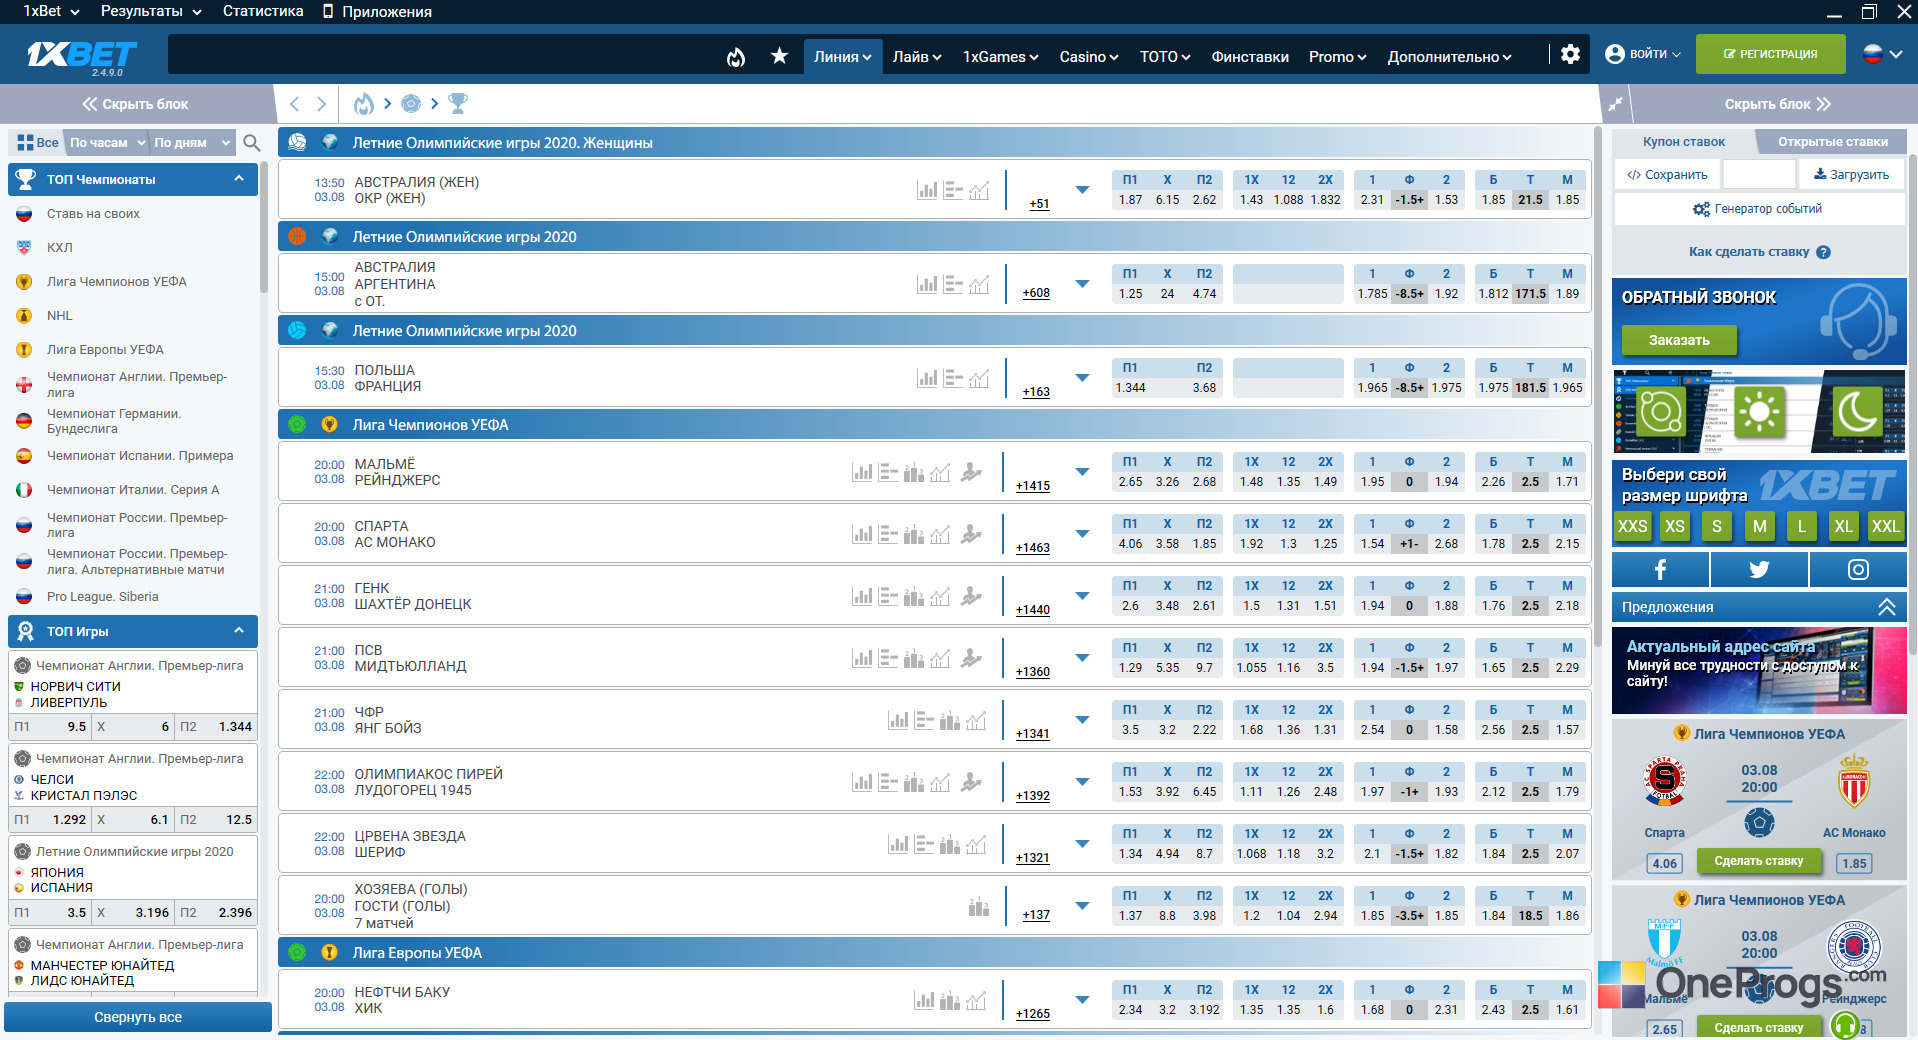The width and height of the screenshot is (1918, 1040).
Task: Open the Войти account dropdown
Action: 1643,54
